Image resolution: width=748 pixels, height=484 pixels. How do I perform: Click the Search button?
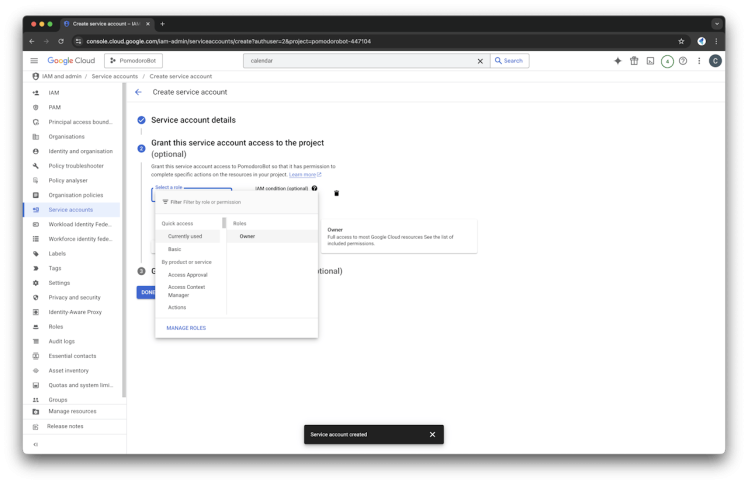[x=509, y=61]
